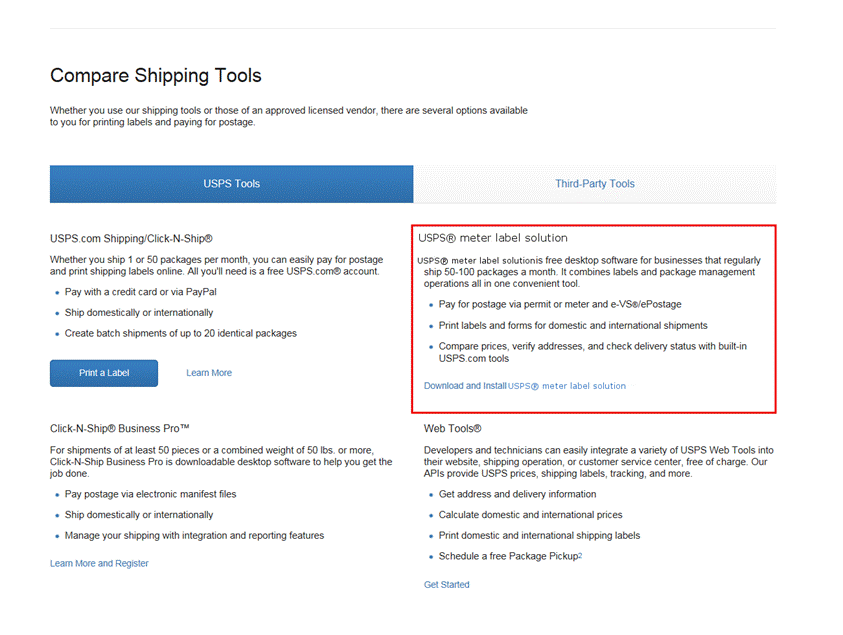Select the USPS.com Shipping/Click-N-Ship heading

131,239
